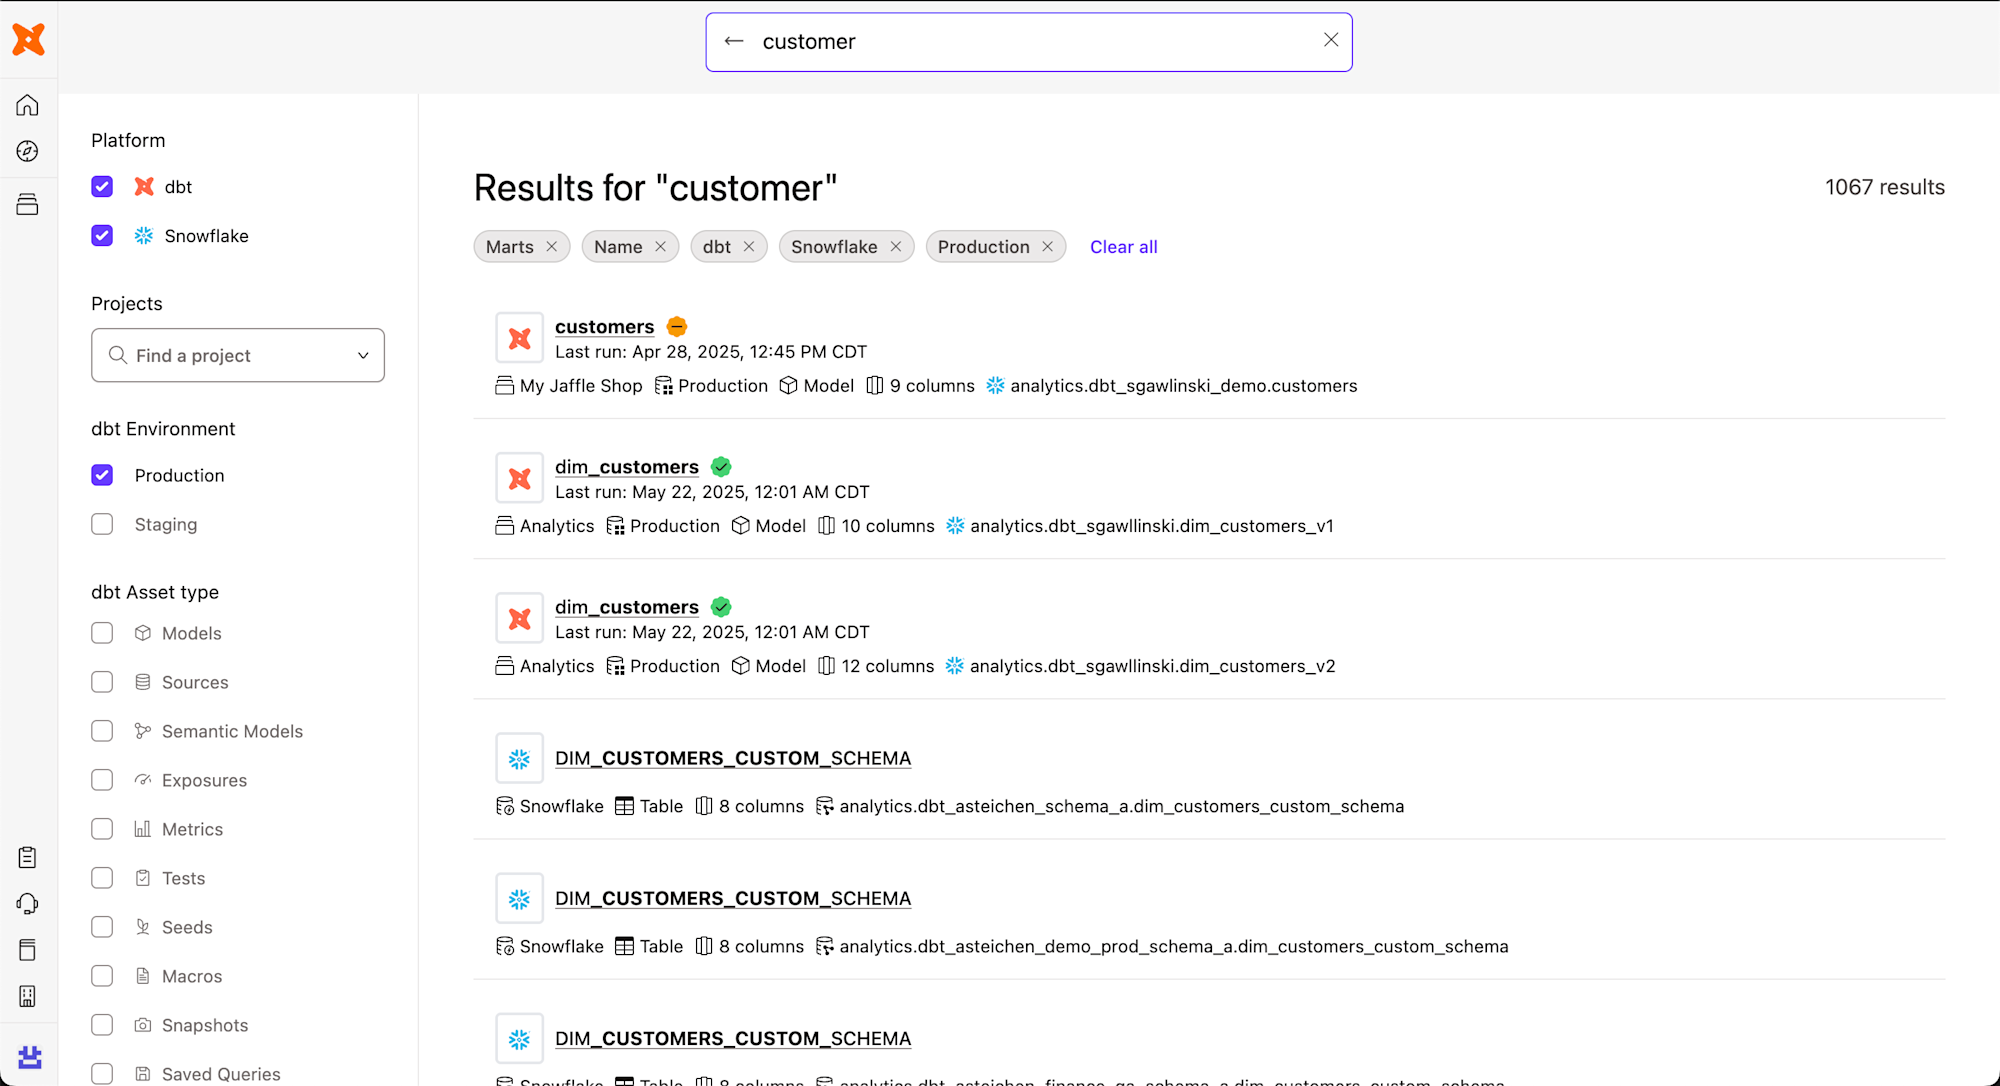This screenshot has height=1086, width=2000.
Task: Check the Macros checkbox
Action: (102, 976)
